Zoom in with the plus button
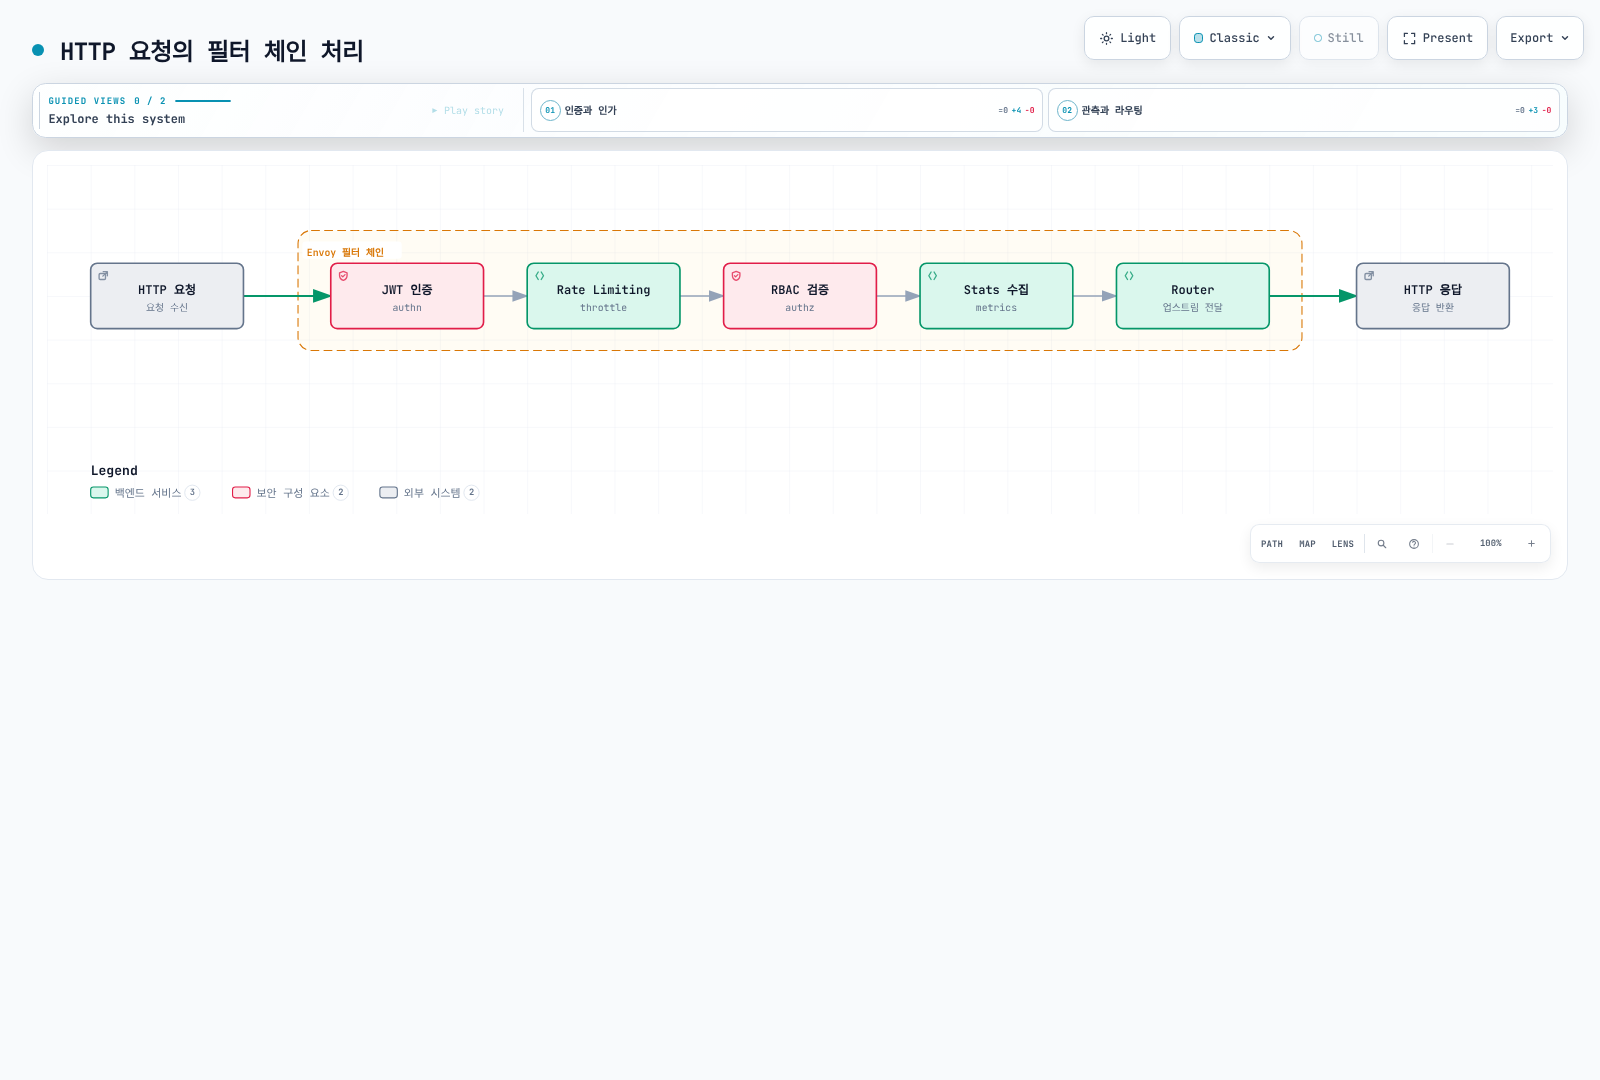1600x1080 pixels. [x=1531, y=544]
